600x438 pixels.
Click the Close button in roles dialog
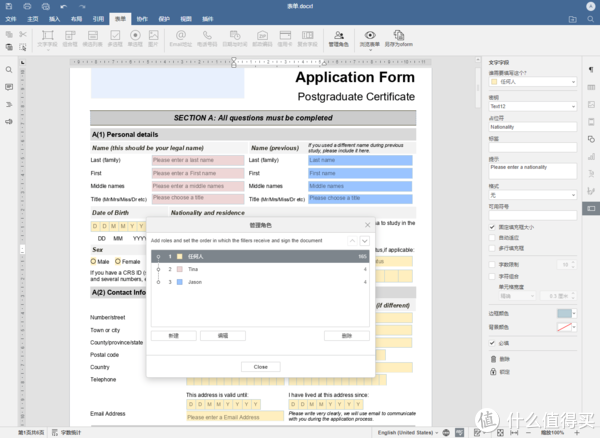(x=261, y=367)
